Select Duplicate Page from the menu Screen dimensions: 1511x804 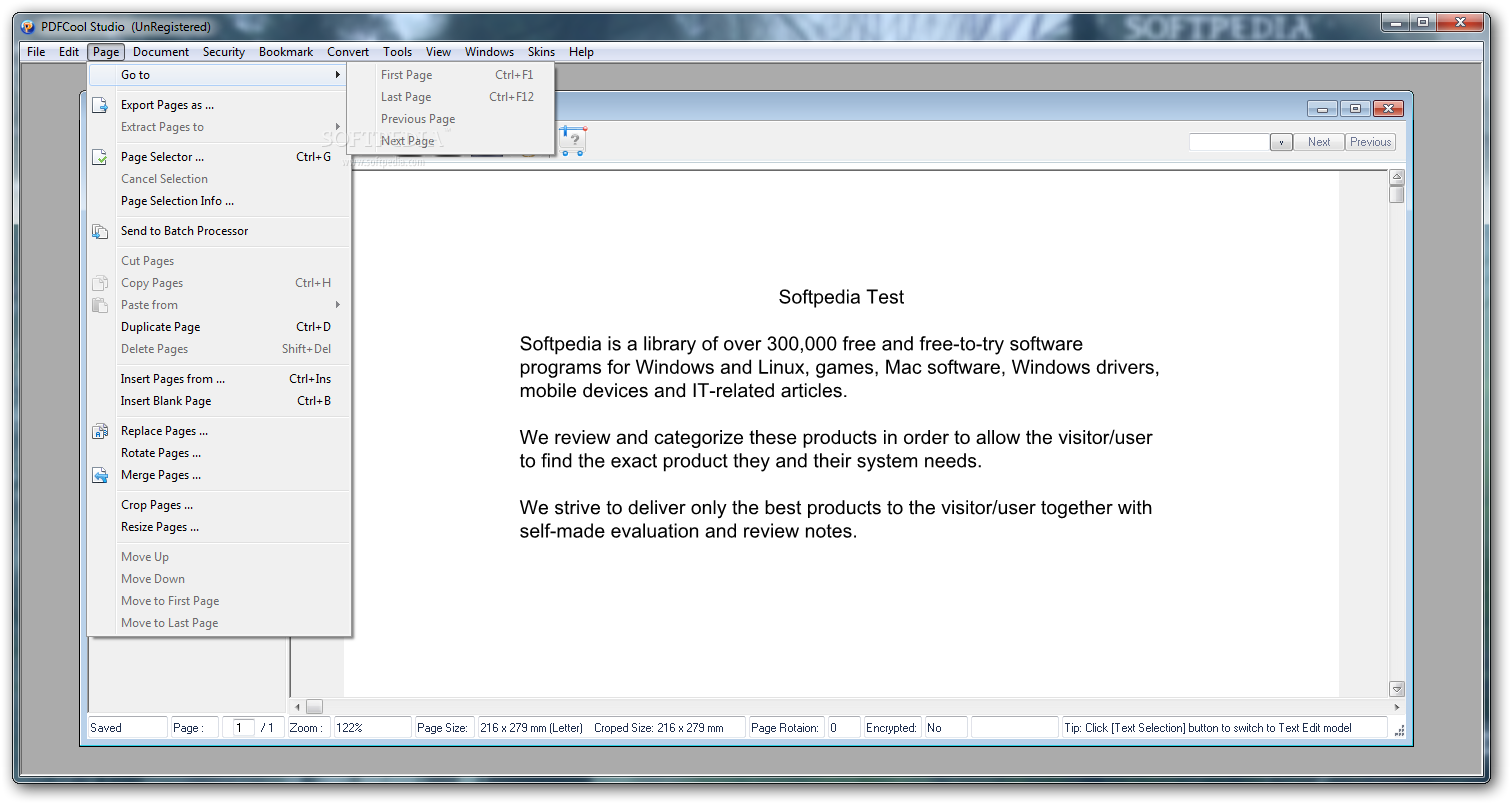(x=219, y=327)
